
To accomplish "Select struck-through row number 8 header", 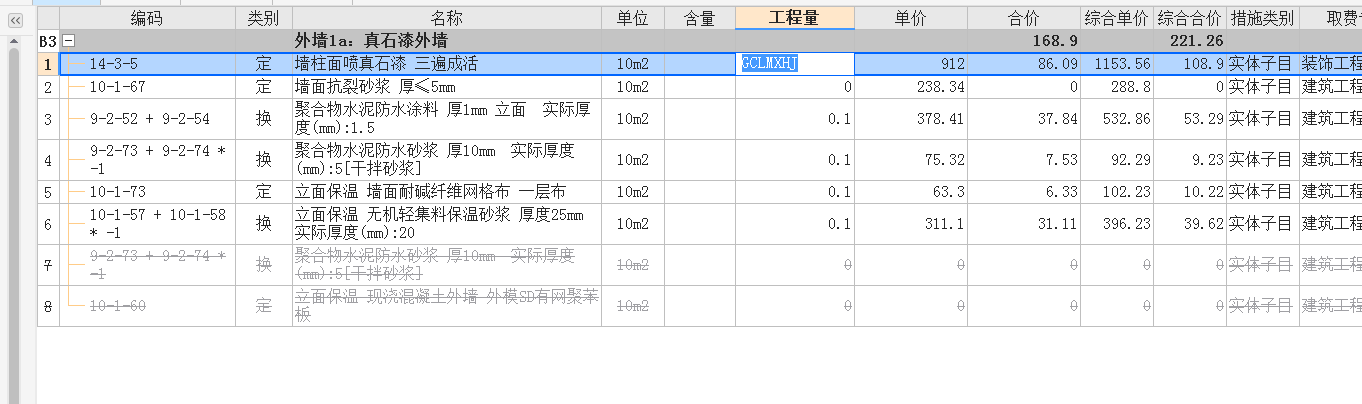I will pos(48,306).
